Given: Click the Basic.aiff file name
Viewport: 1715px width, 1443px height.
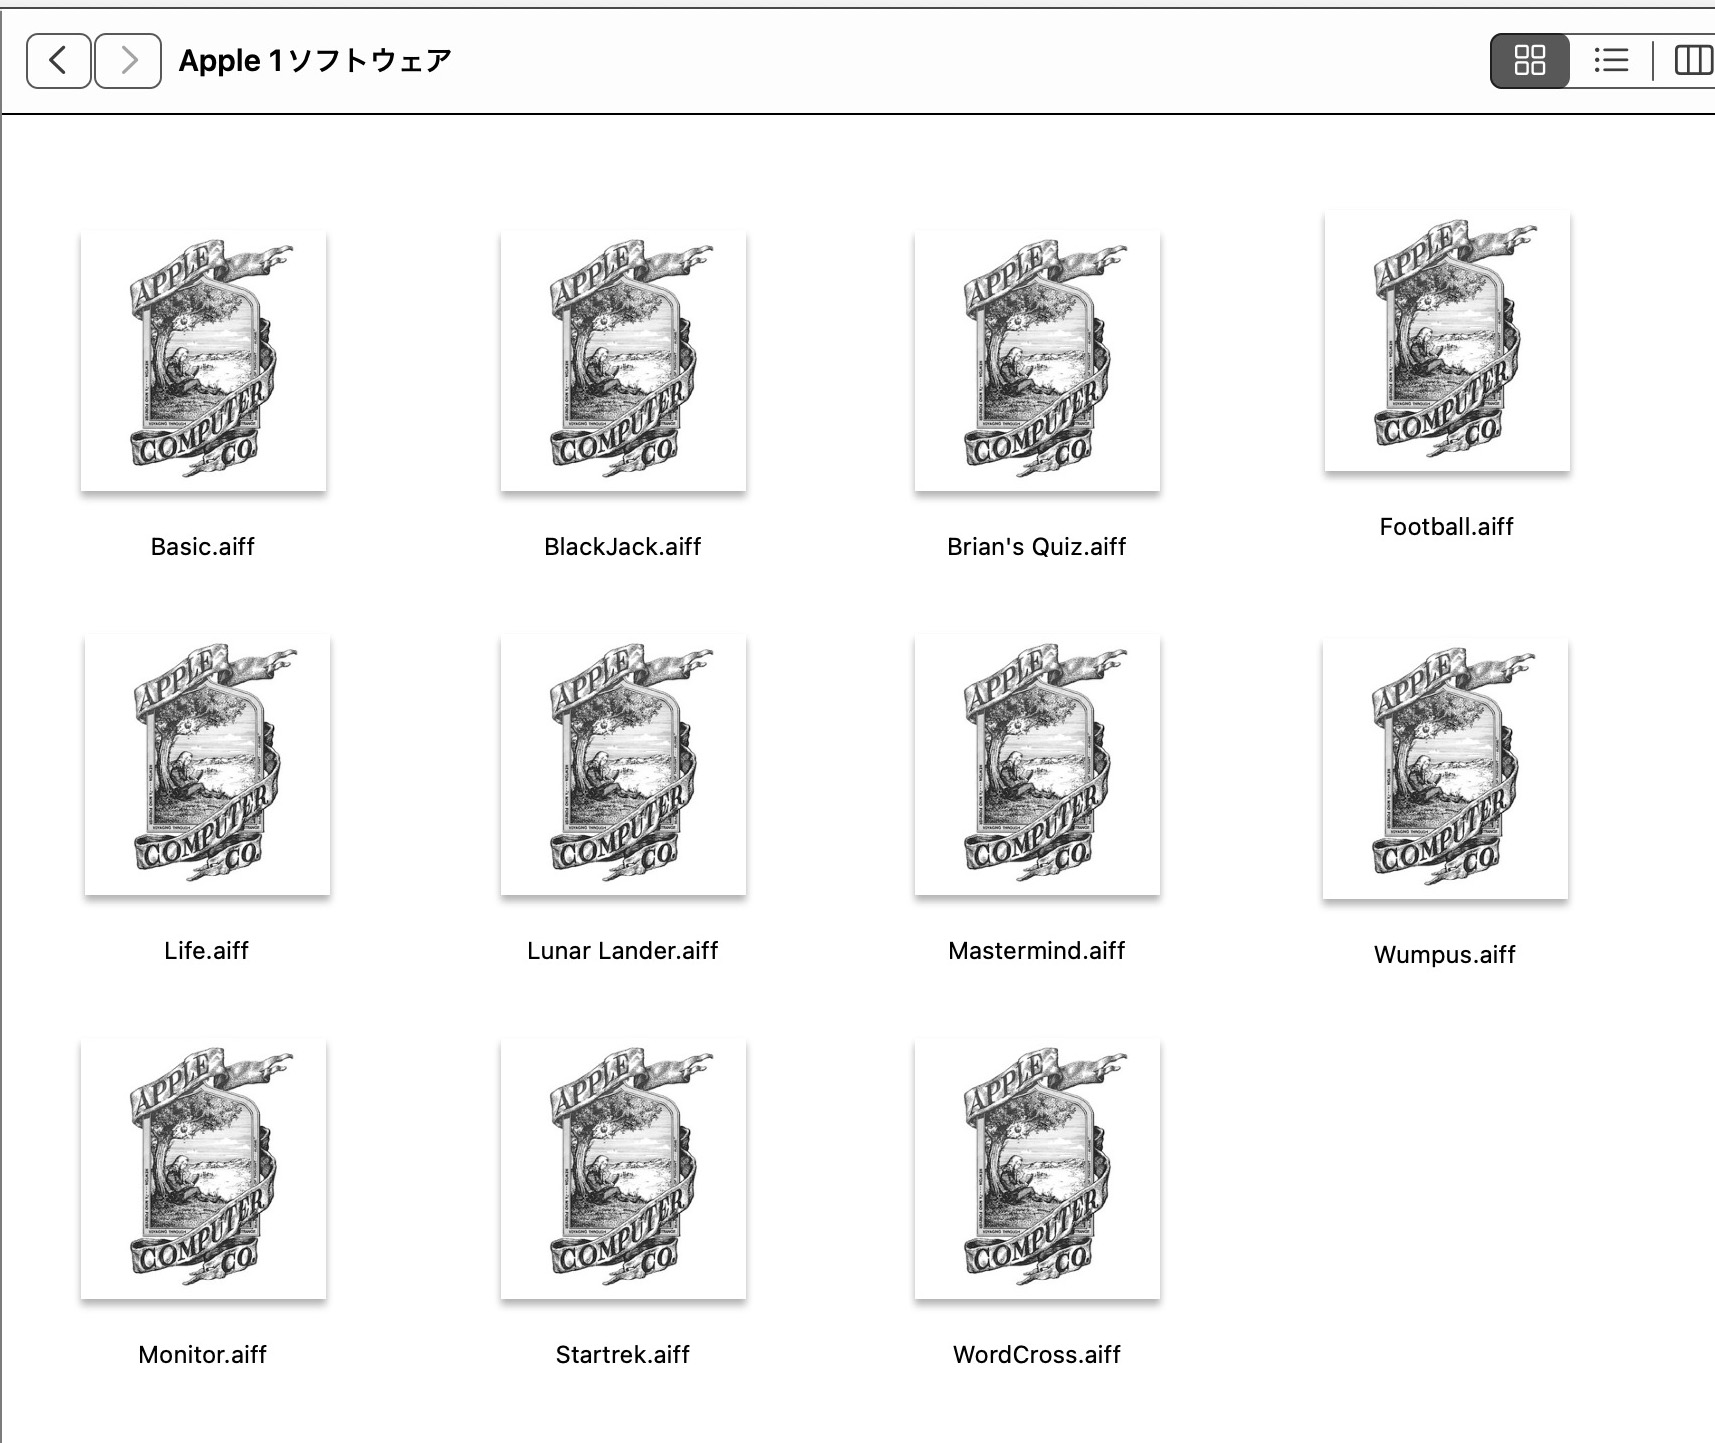Looking at the screenshot, I should pyautogui.click(x=203, y=547).
